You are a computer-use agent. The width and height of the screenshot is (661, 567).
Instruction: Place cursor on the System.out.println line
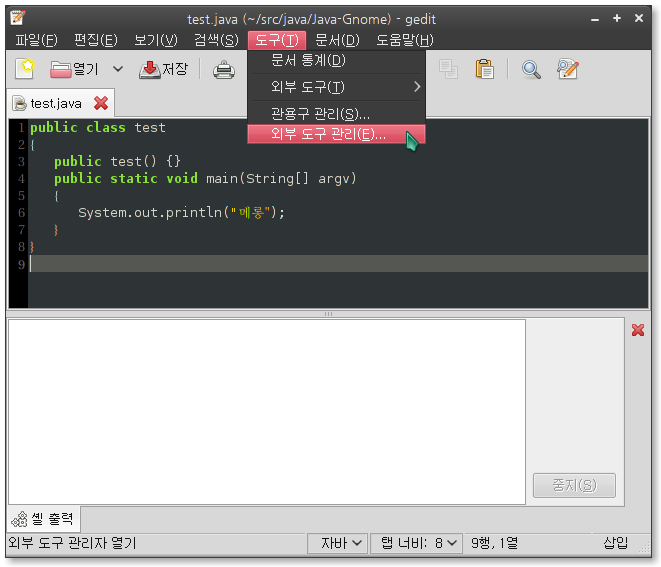(181, 212)
